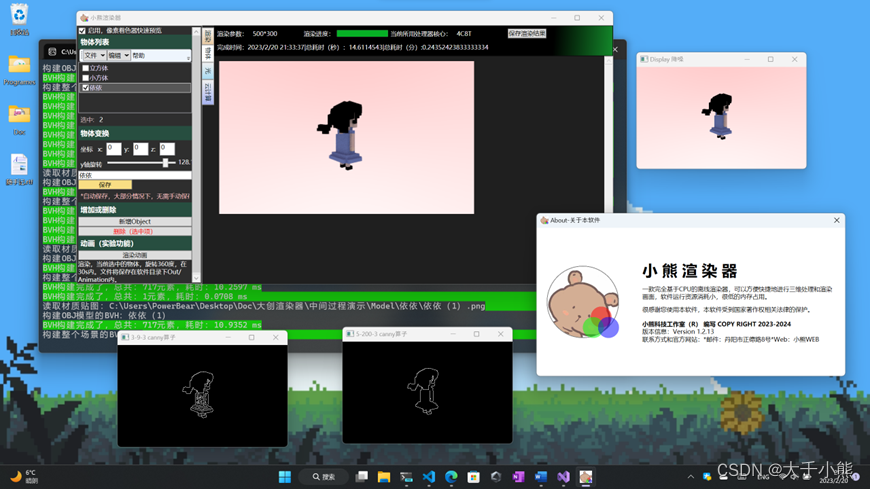Click the green render progress bar
Image resolution: width=870 pixels, height=489 pixels.
pos(362,33)
